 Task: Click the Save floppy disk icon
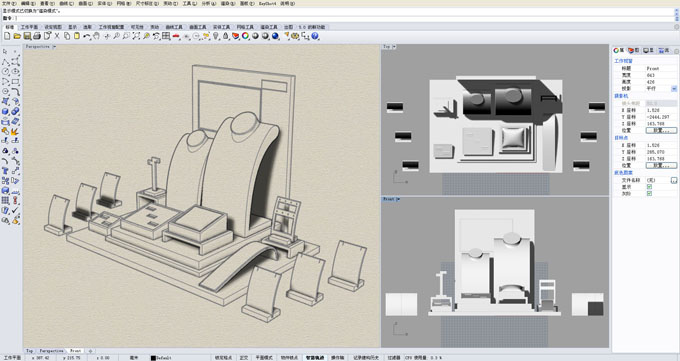pos(27,36)
